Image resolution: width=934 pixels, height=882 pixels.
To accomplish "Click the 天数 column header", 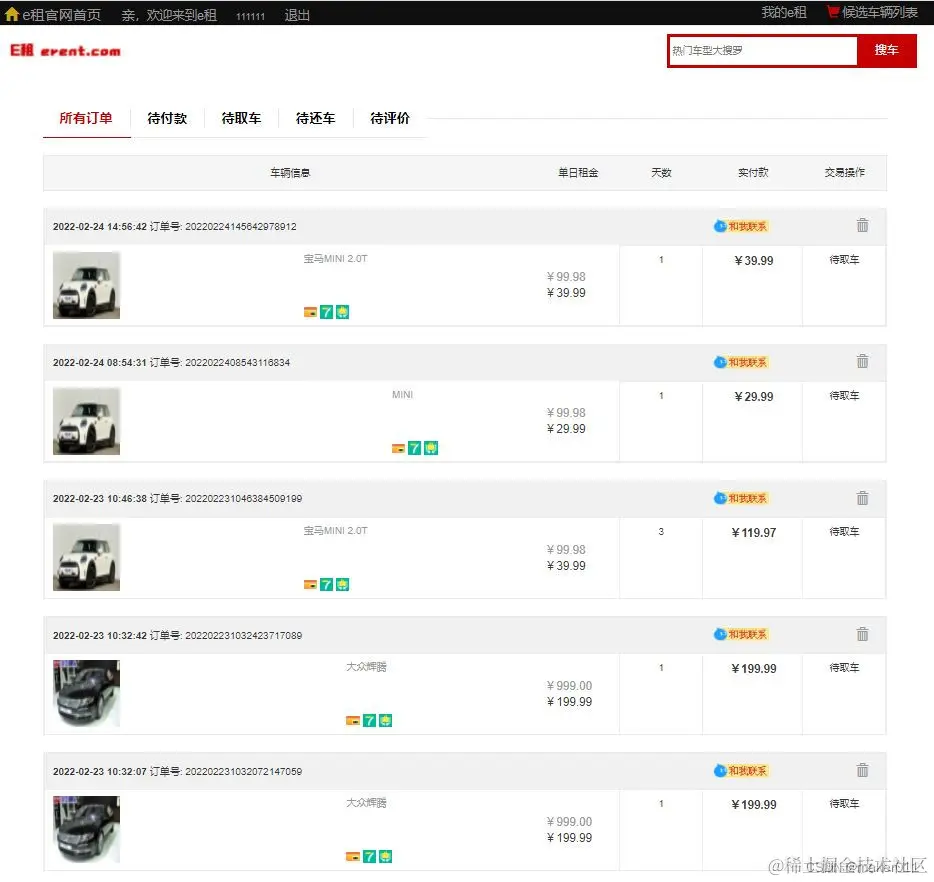I will (661, 173).
